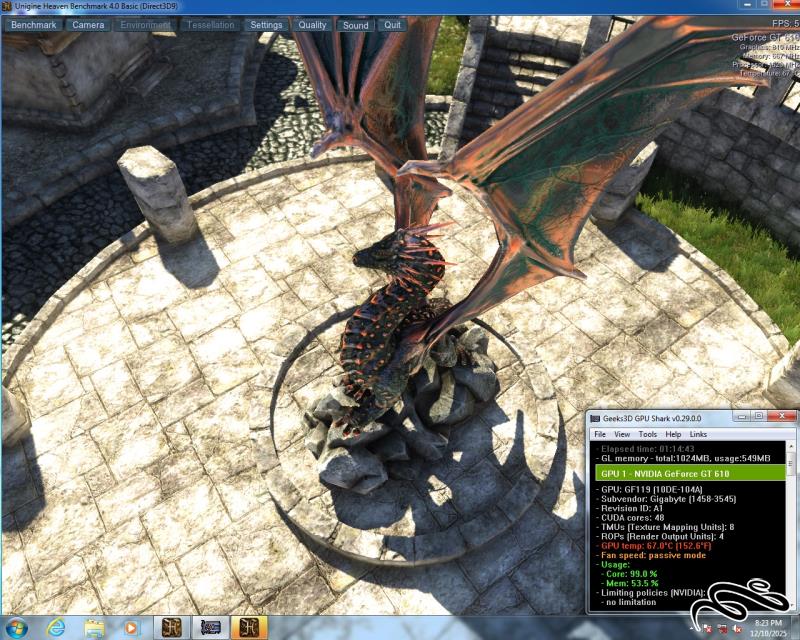This screenshot has height=640, width=800.
Task: Toggle the Sound button in Heaven
Action: tap(355, 25)
